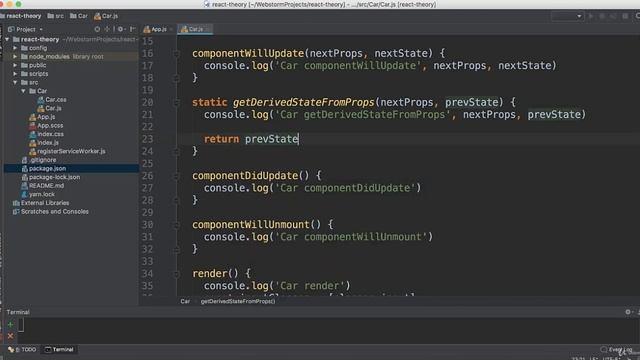640x360 pixels.
Task: Expand the config folder
Action: pyautogui.click(x=15, y=48)
